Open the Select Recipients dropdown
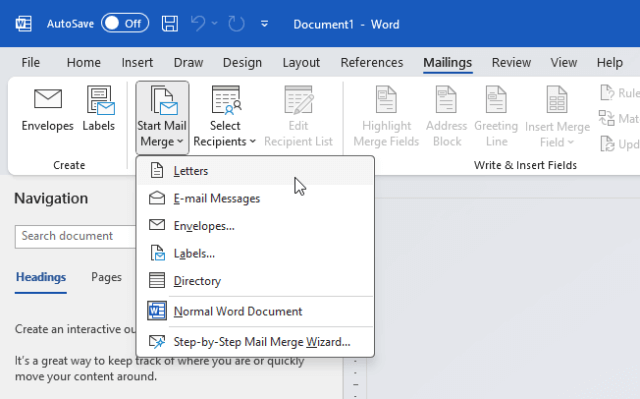The width and height of the screenshot is (640, 399). point(225,117)
